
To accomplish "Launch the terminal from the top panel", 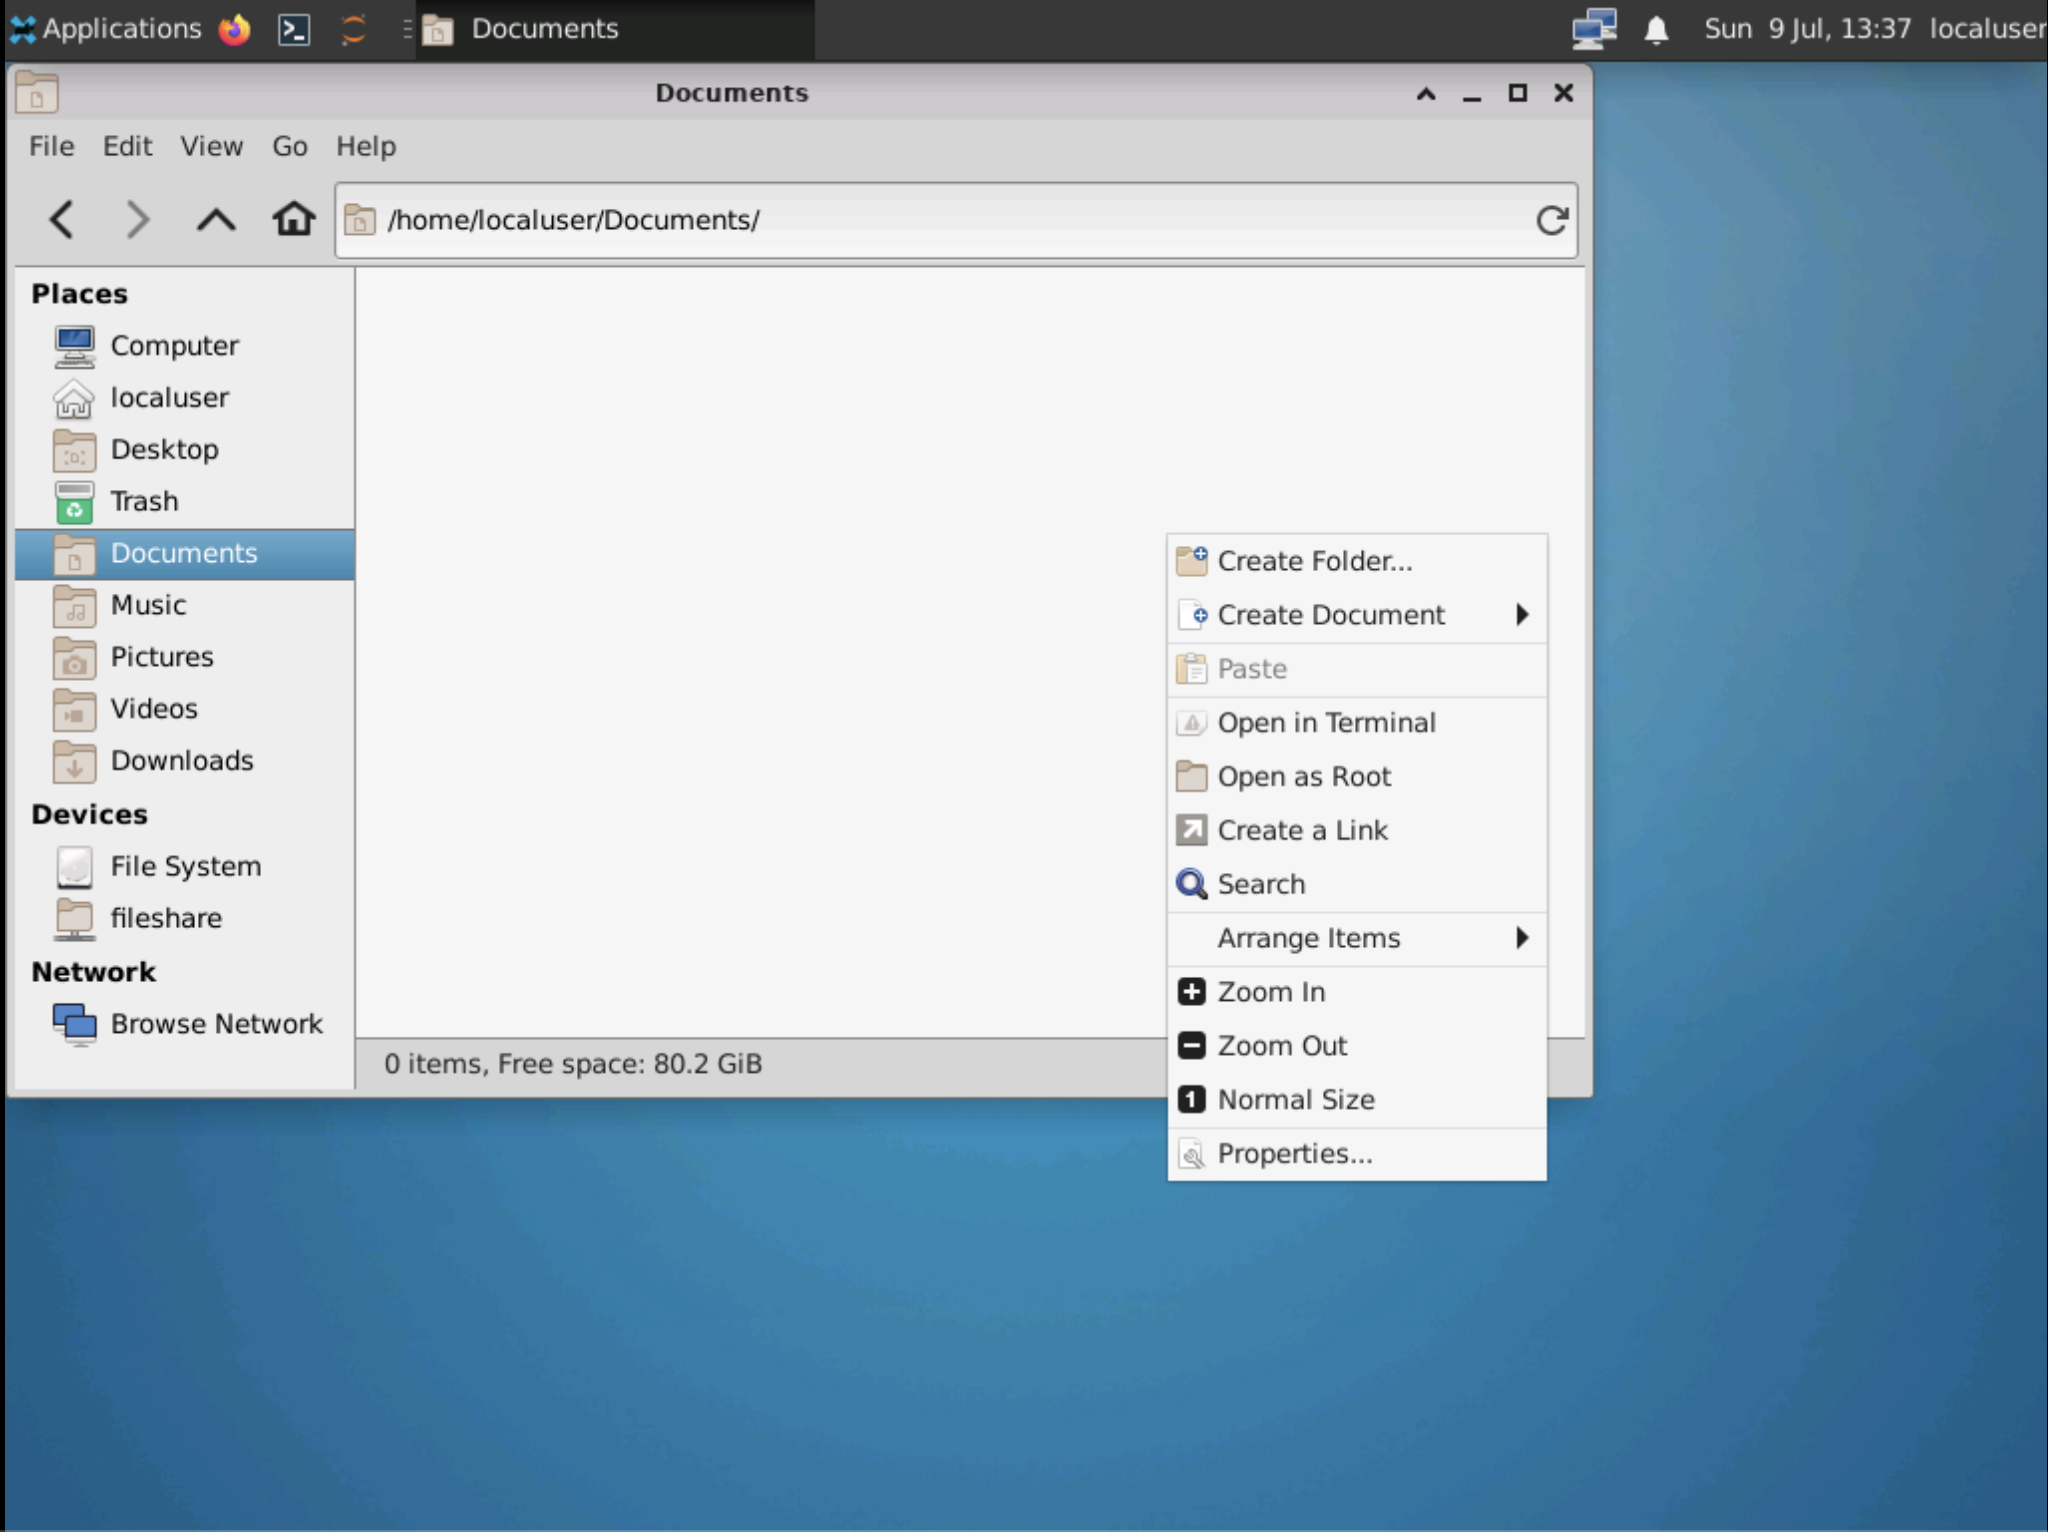I will click(x=294, y=29).
